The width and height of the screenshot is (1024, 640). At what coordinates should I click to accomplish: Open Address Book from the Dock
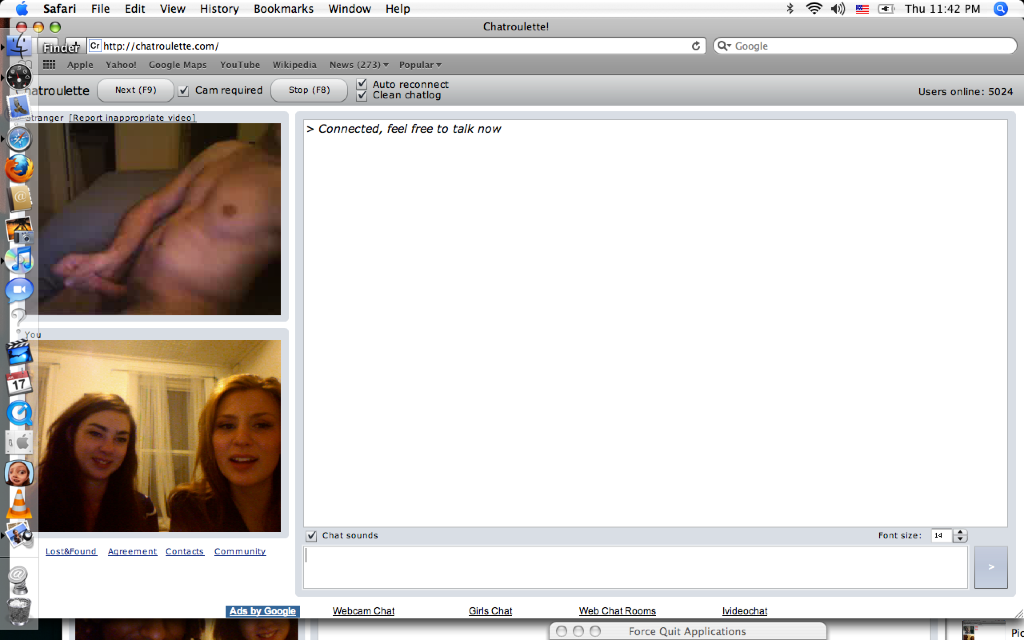click(x=20, y=198)
